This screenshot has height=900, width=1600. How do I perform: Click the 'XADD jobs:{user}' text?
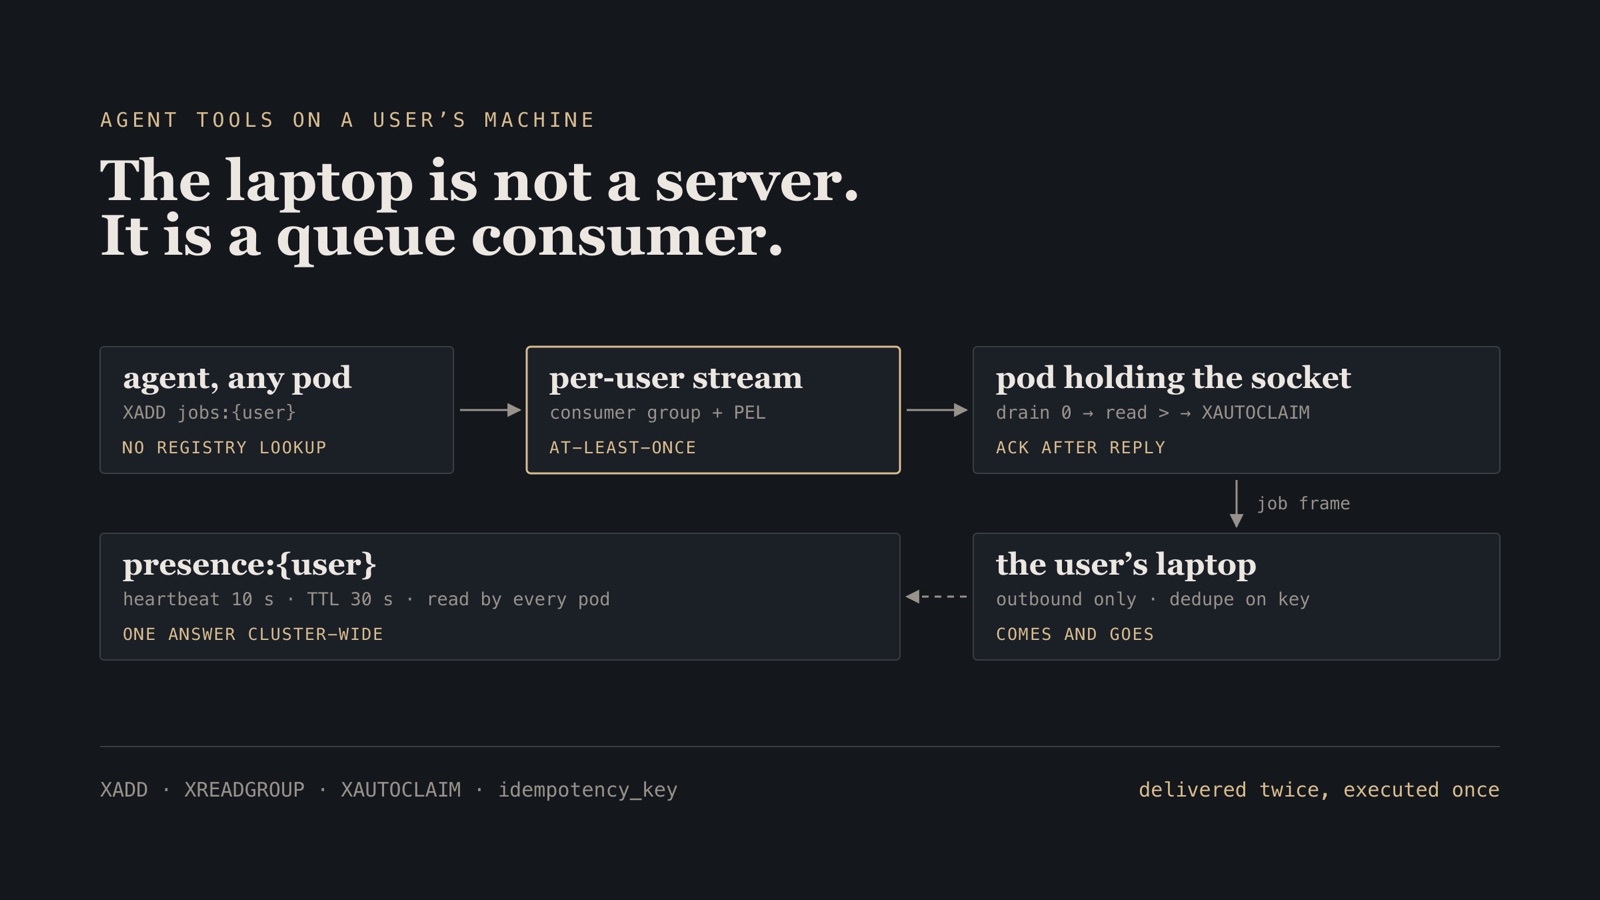pos(209,412)
